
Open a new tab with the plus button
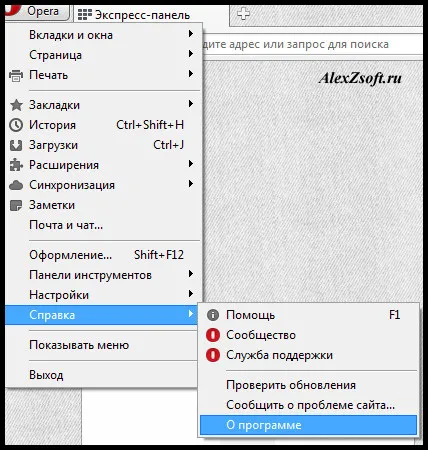tap(243, 14)
